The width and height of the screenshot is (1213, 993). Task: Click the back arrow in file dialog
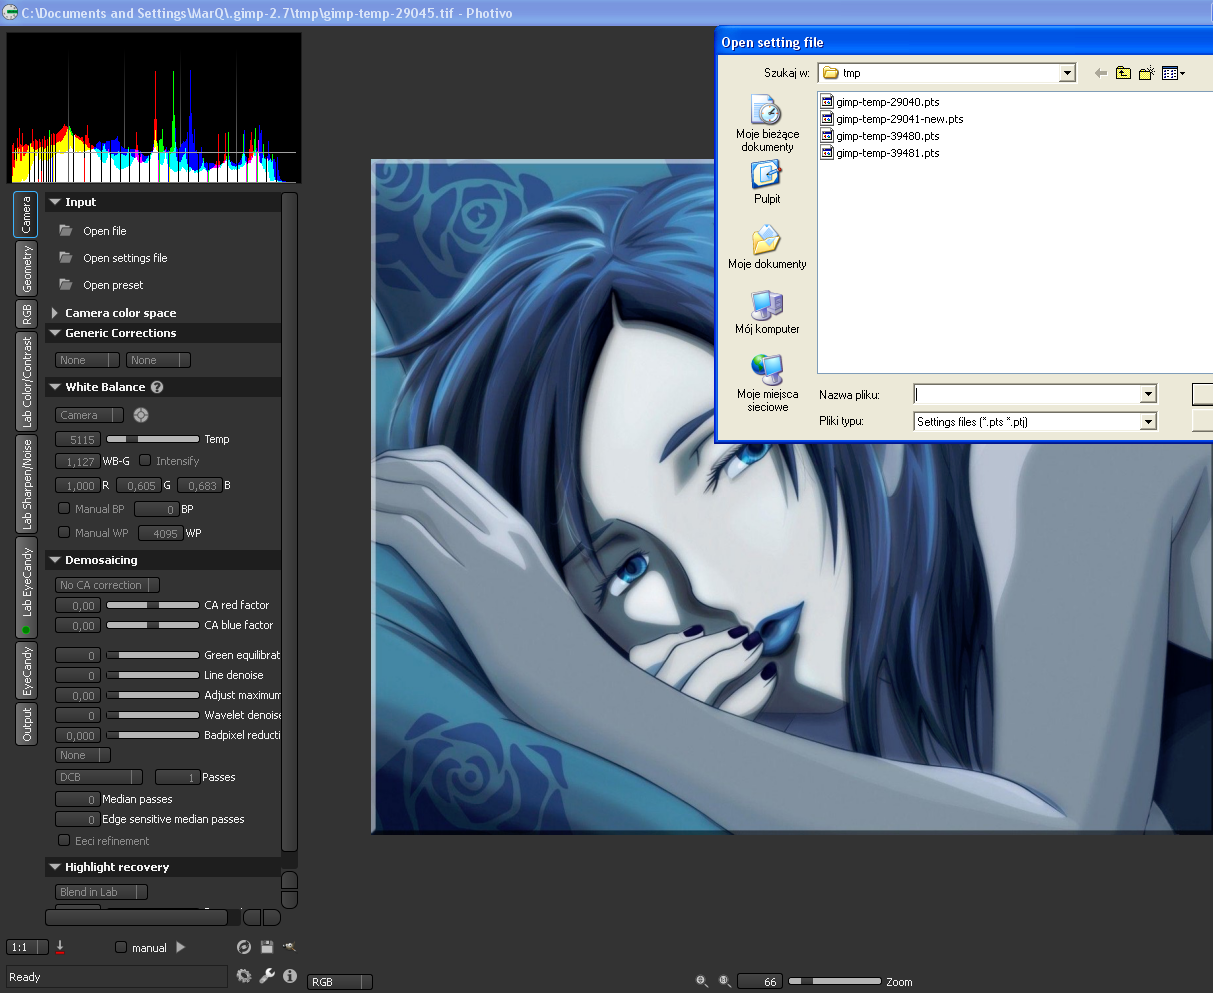tap(1101, 73)
